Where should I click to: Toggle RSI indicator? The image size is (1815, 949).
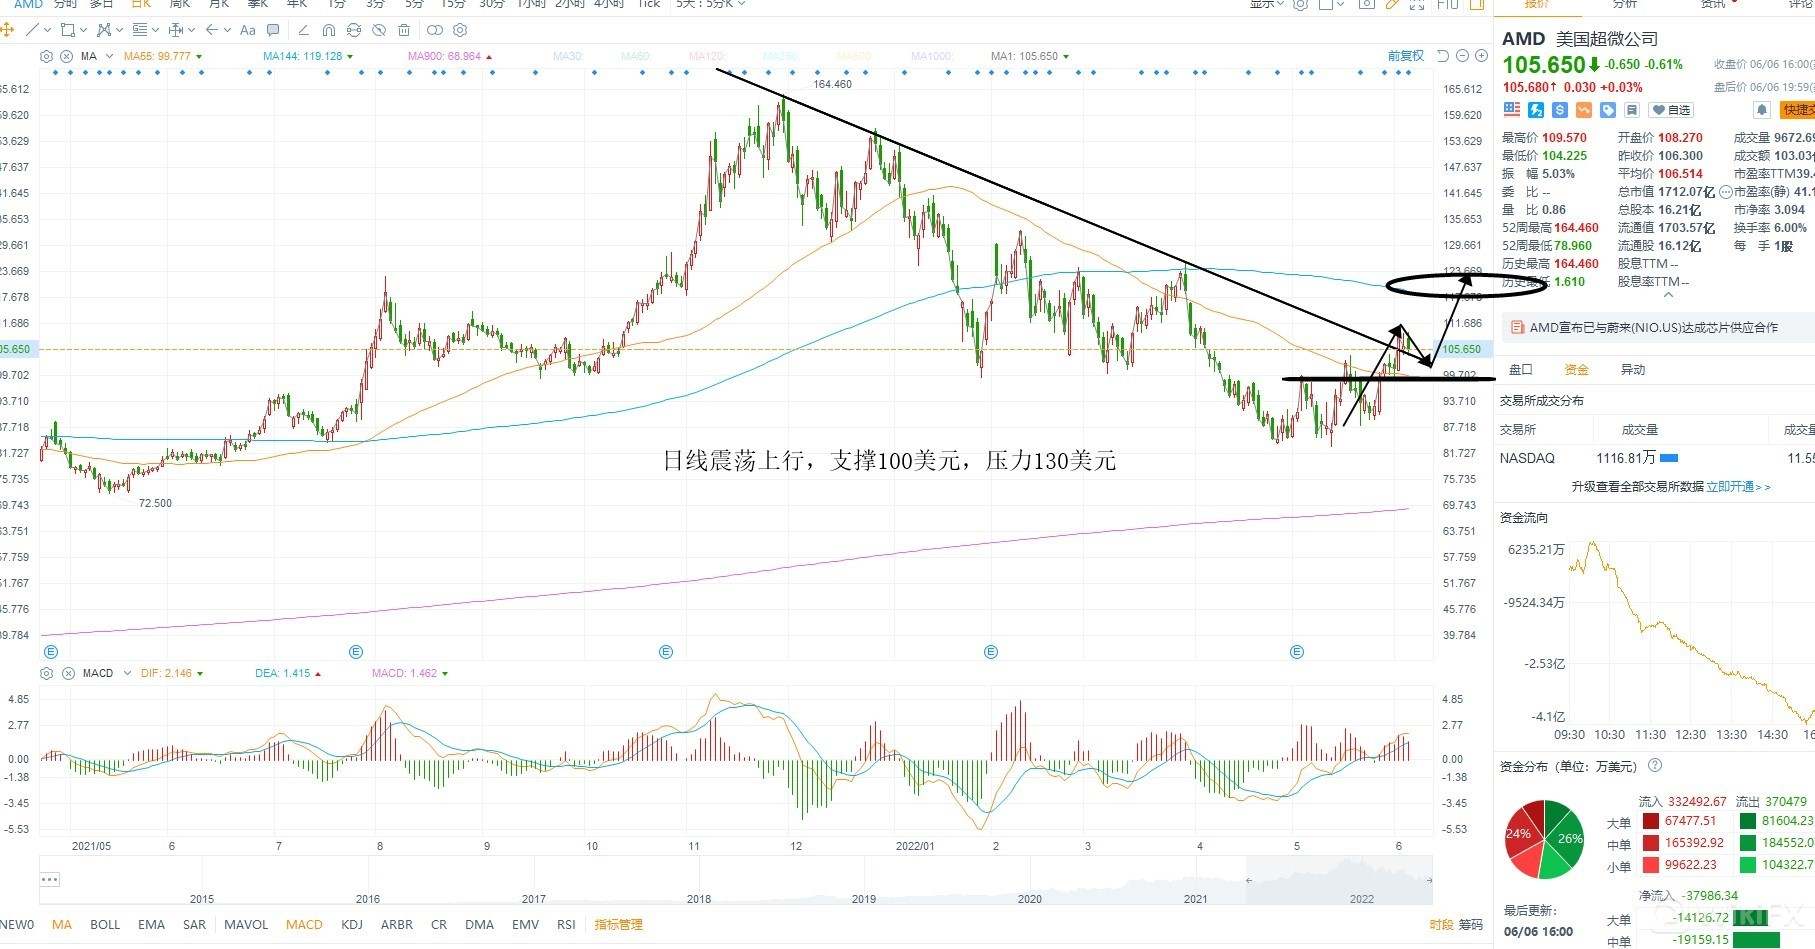(x=566, y=924)
